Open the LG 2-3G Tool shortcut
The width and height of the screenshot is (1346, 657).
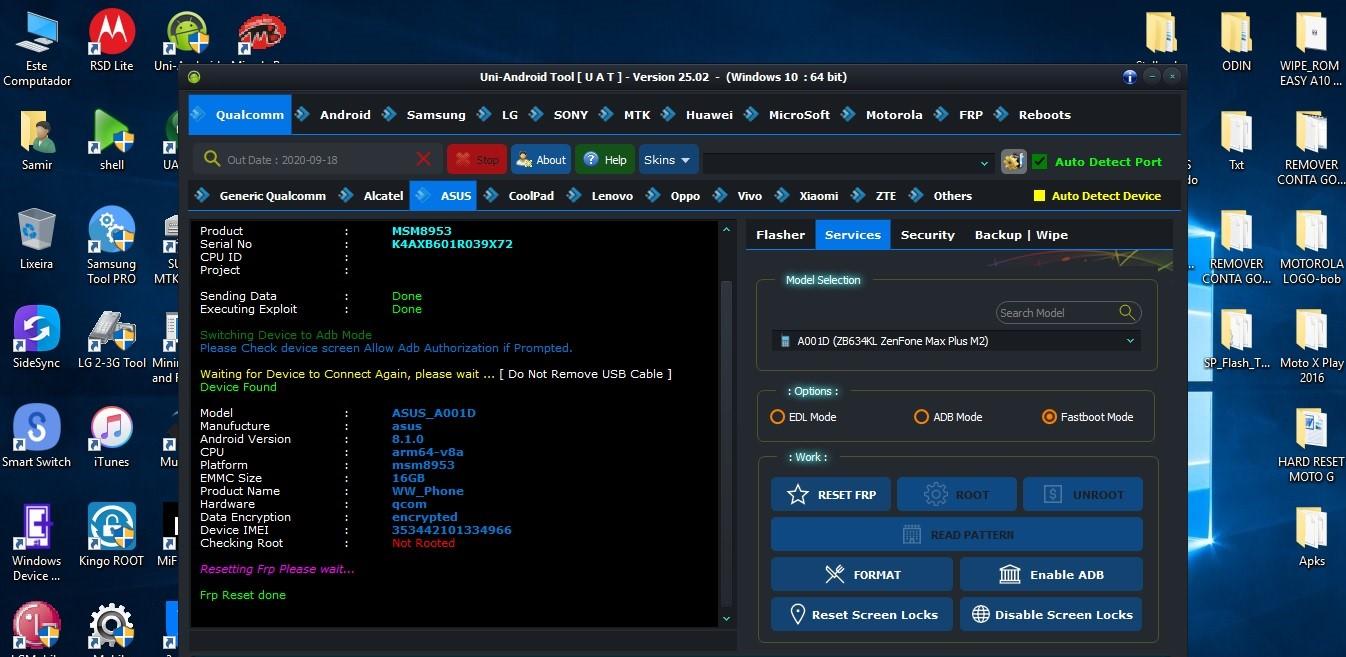point(112,338)
